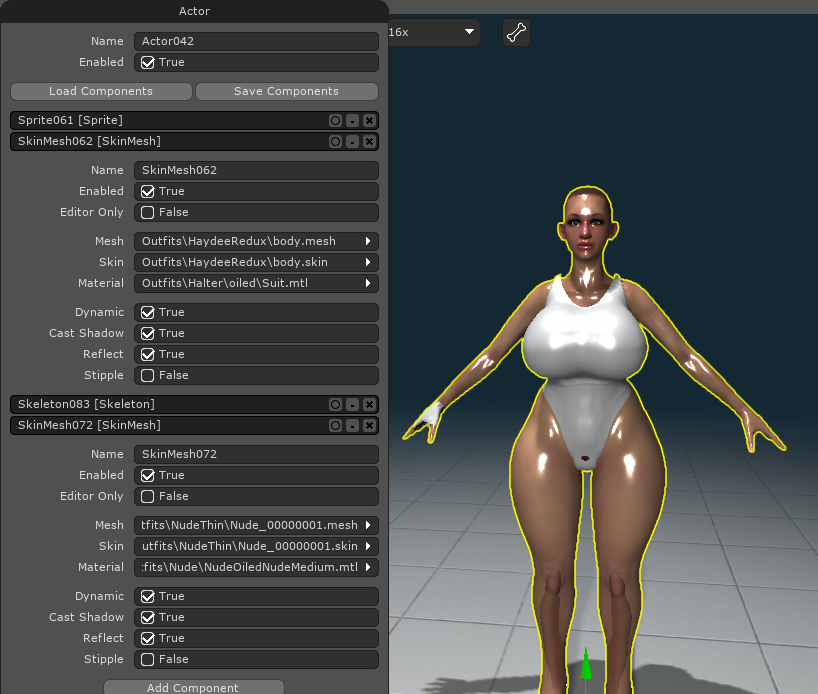Toggle SkinMesh072 Cast Shadow checkbox
This screenshot has height=694, width=818.
click(148, 617)
